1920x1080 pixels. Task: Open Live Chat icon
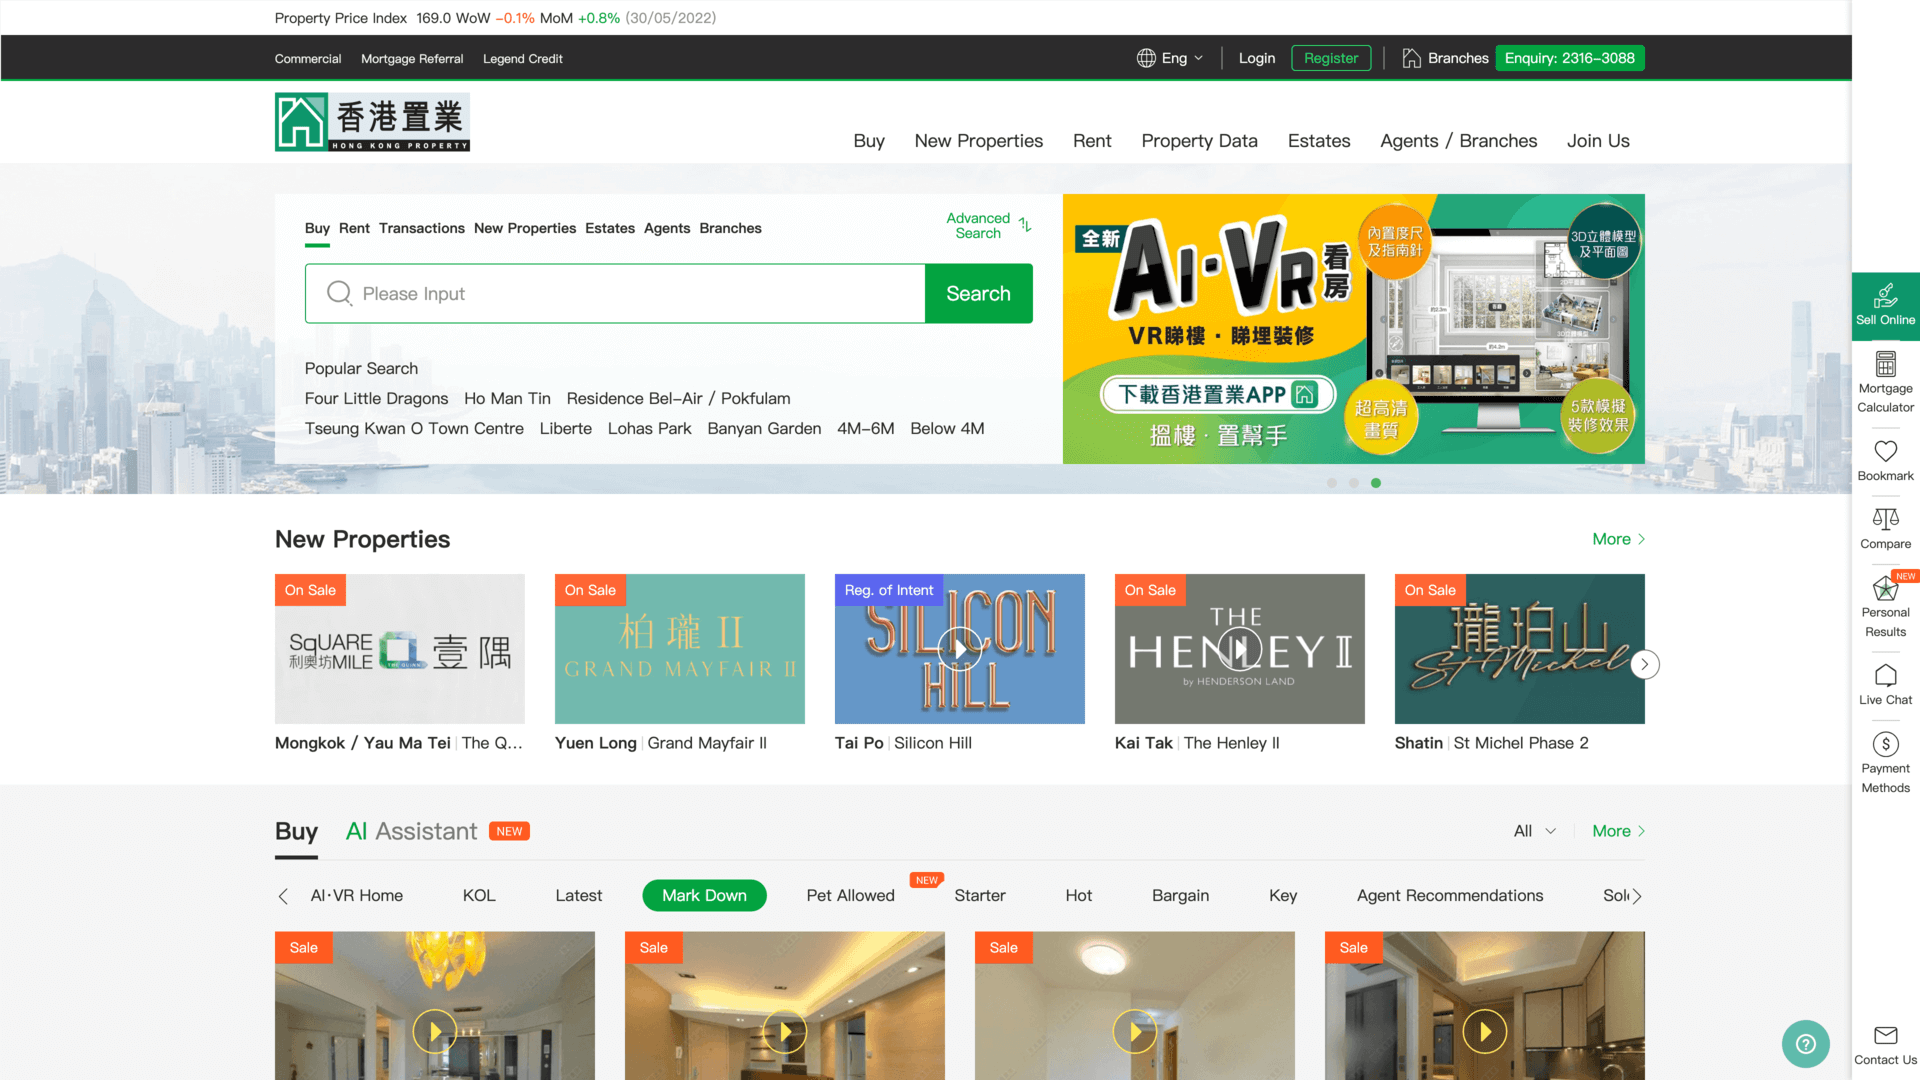coord(1885,675)
